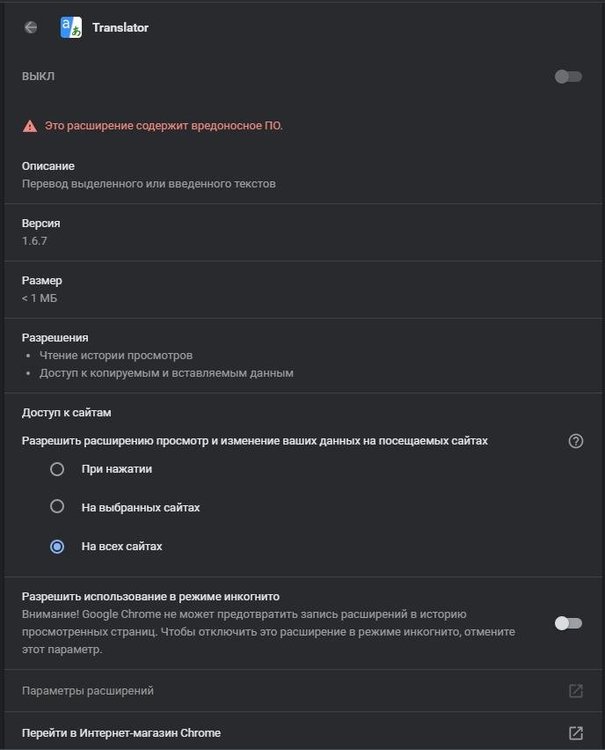Choose the На выбранных сайтах radio option
Screen dimensions: 605x750
(x=57, y=507)
